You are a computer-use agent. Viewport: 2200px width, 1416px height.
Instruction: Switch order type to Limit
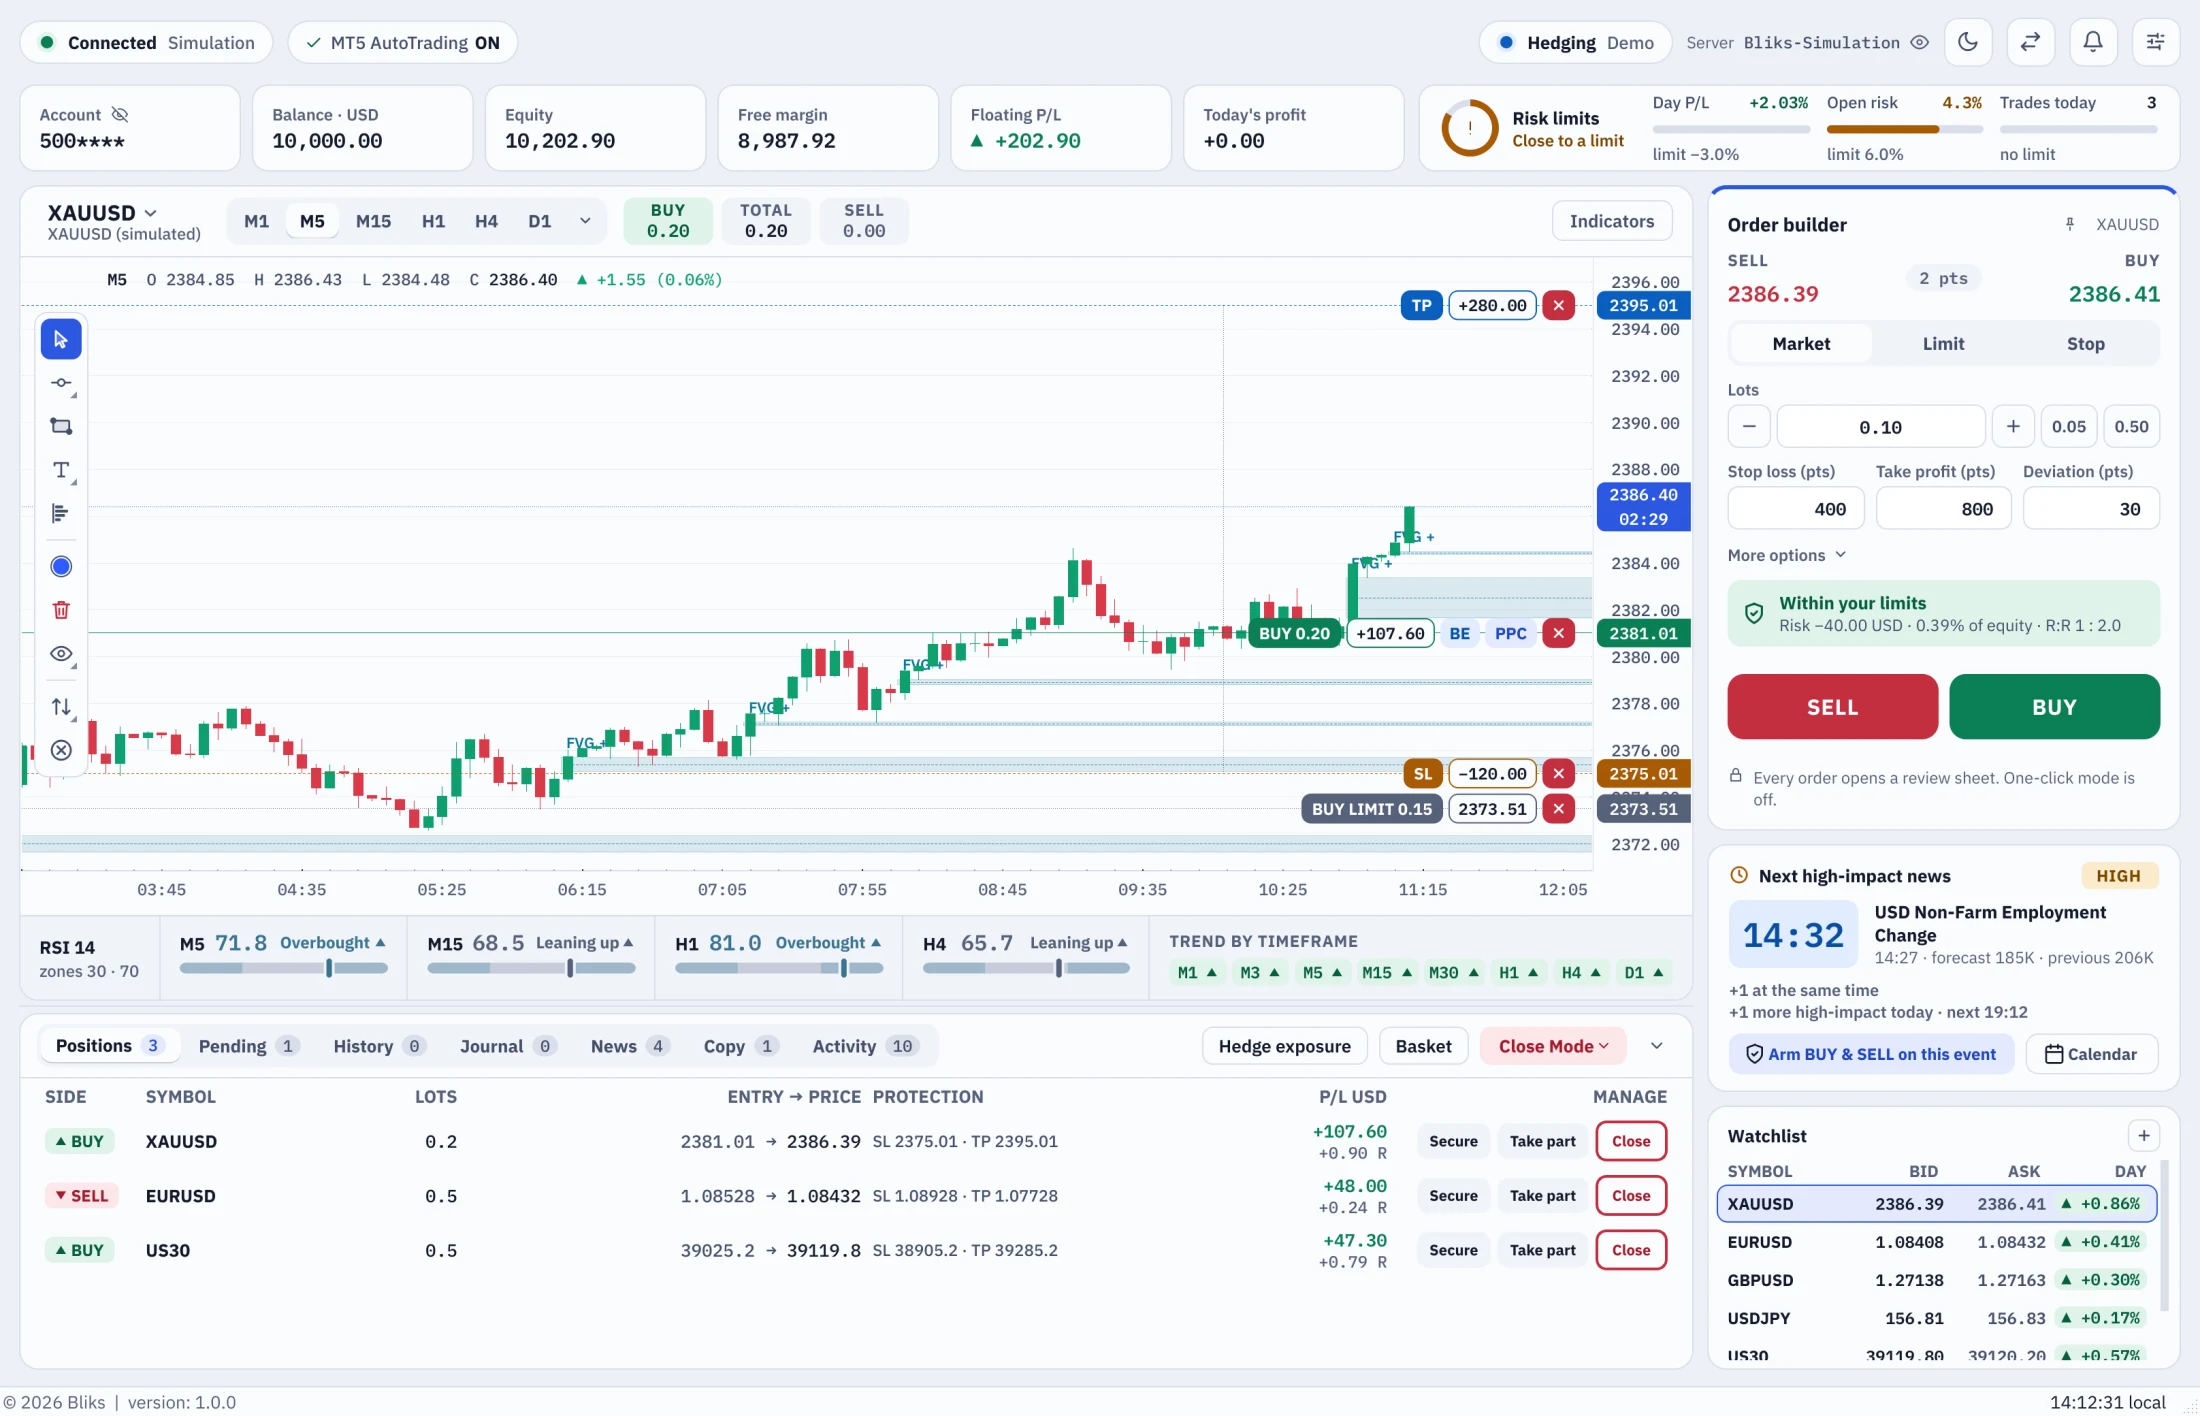point(1943,344)
